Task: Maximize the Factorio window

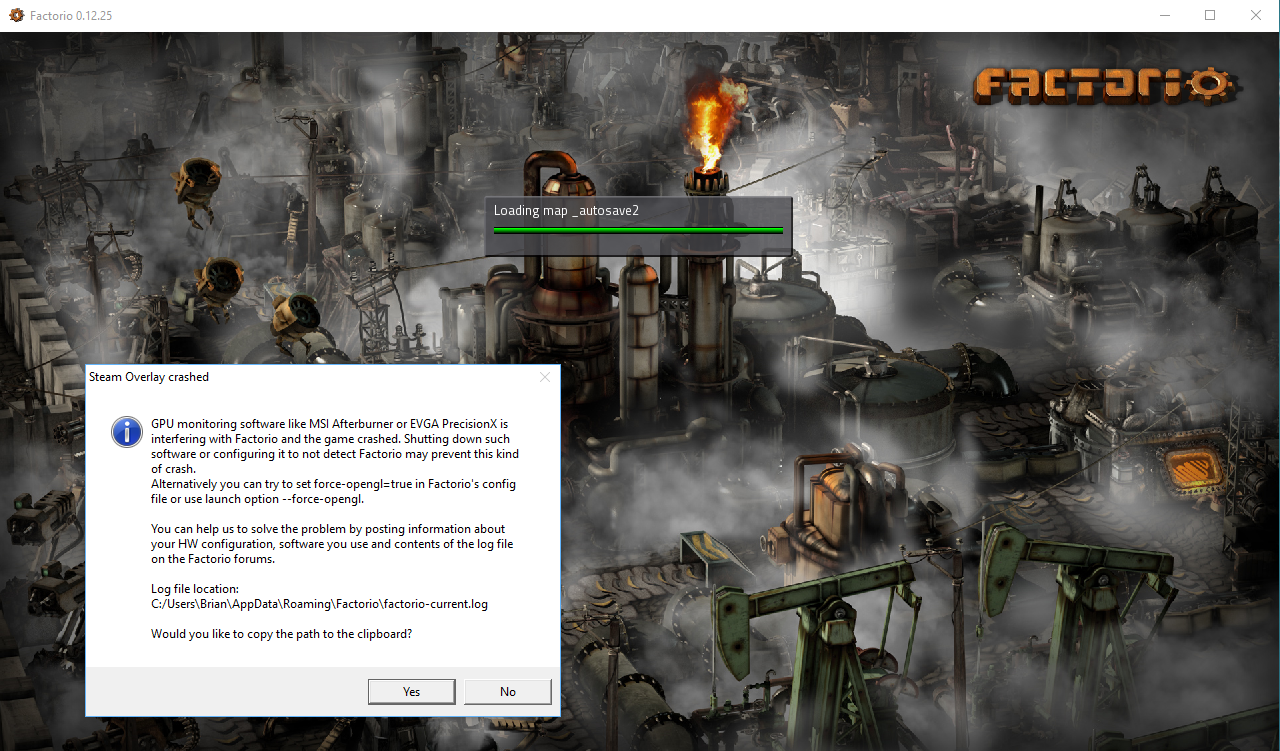Action: 1210,16
